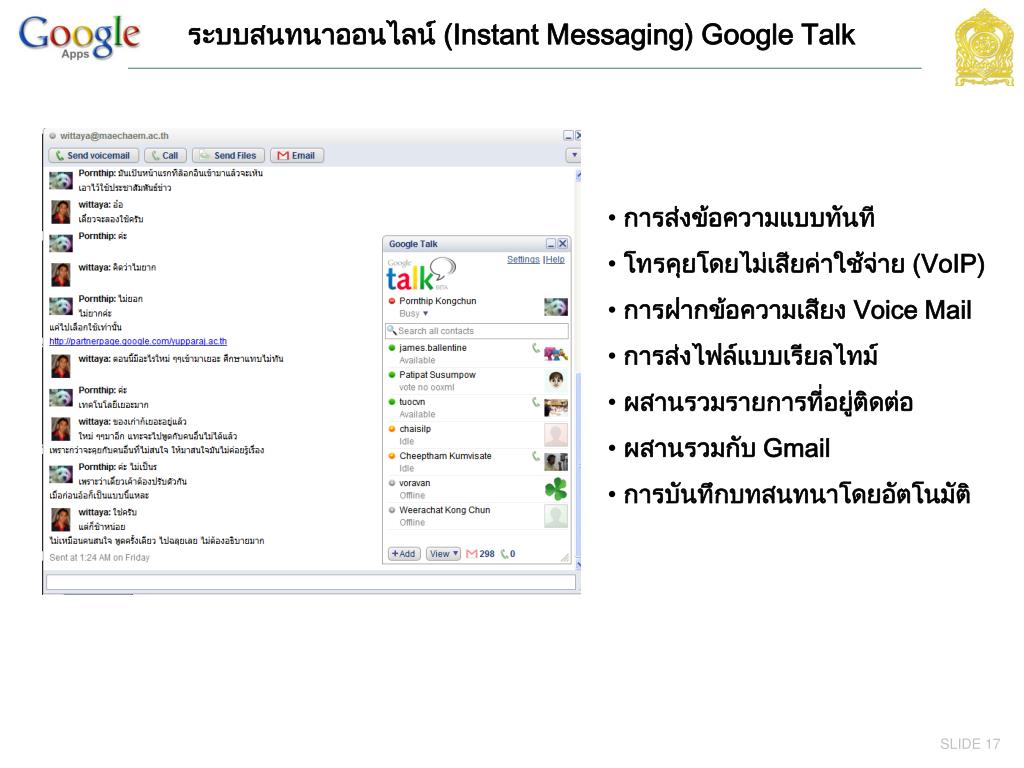This screenshot has width=1024, height=768.
Task: Call tuocvn via phone icon
Action: (536, 402)
